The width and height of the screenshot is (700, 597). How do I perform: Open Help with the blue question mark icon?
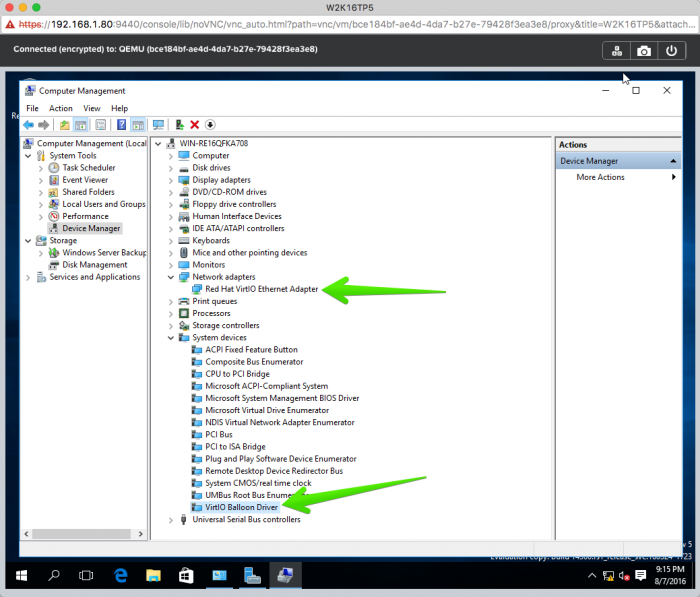point(121,125)
